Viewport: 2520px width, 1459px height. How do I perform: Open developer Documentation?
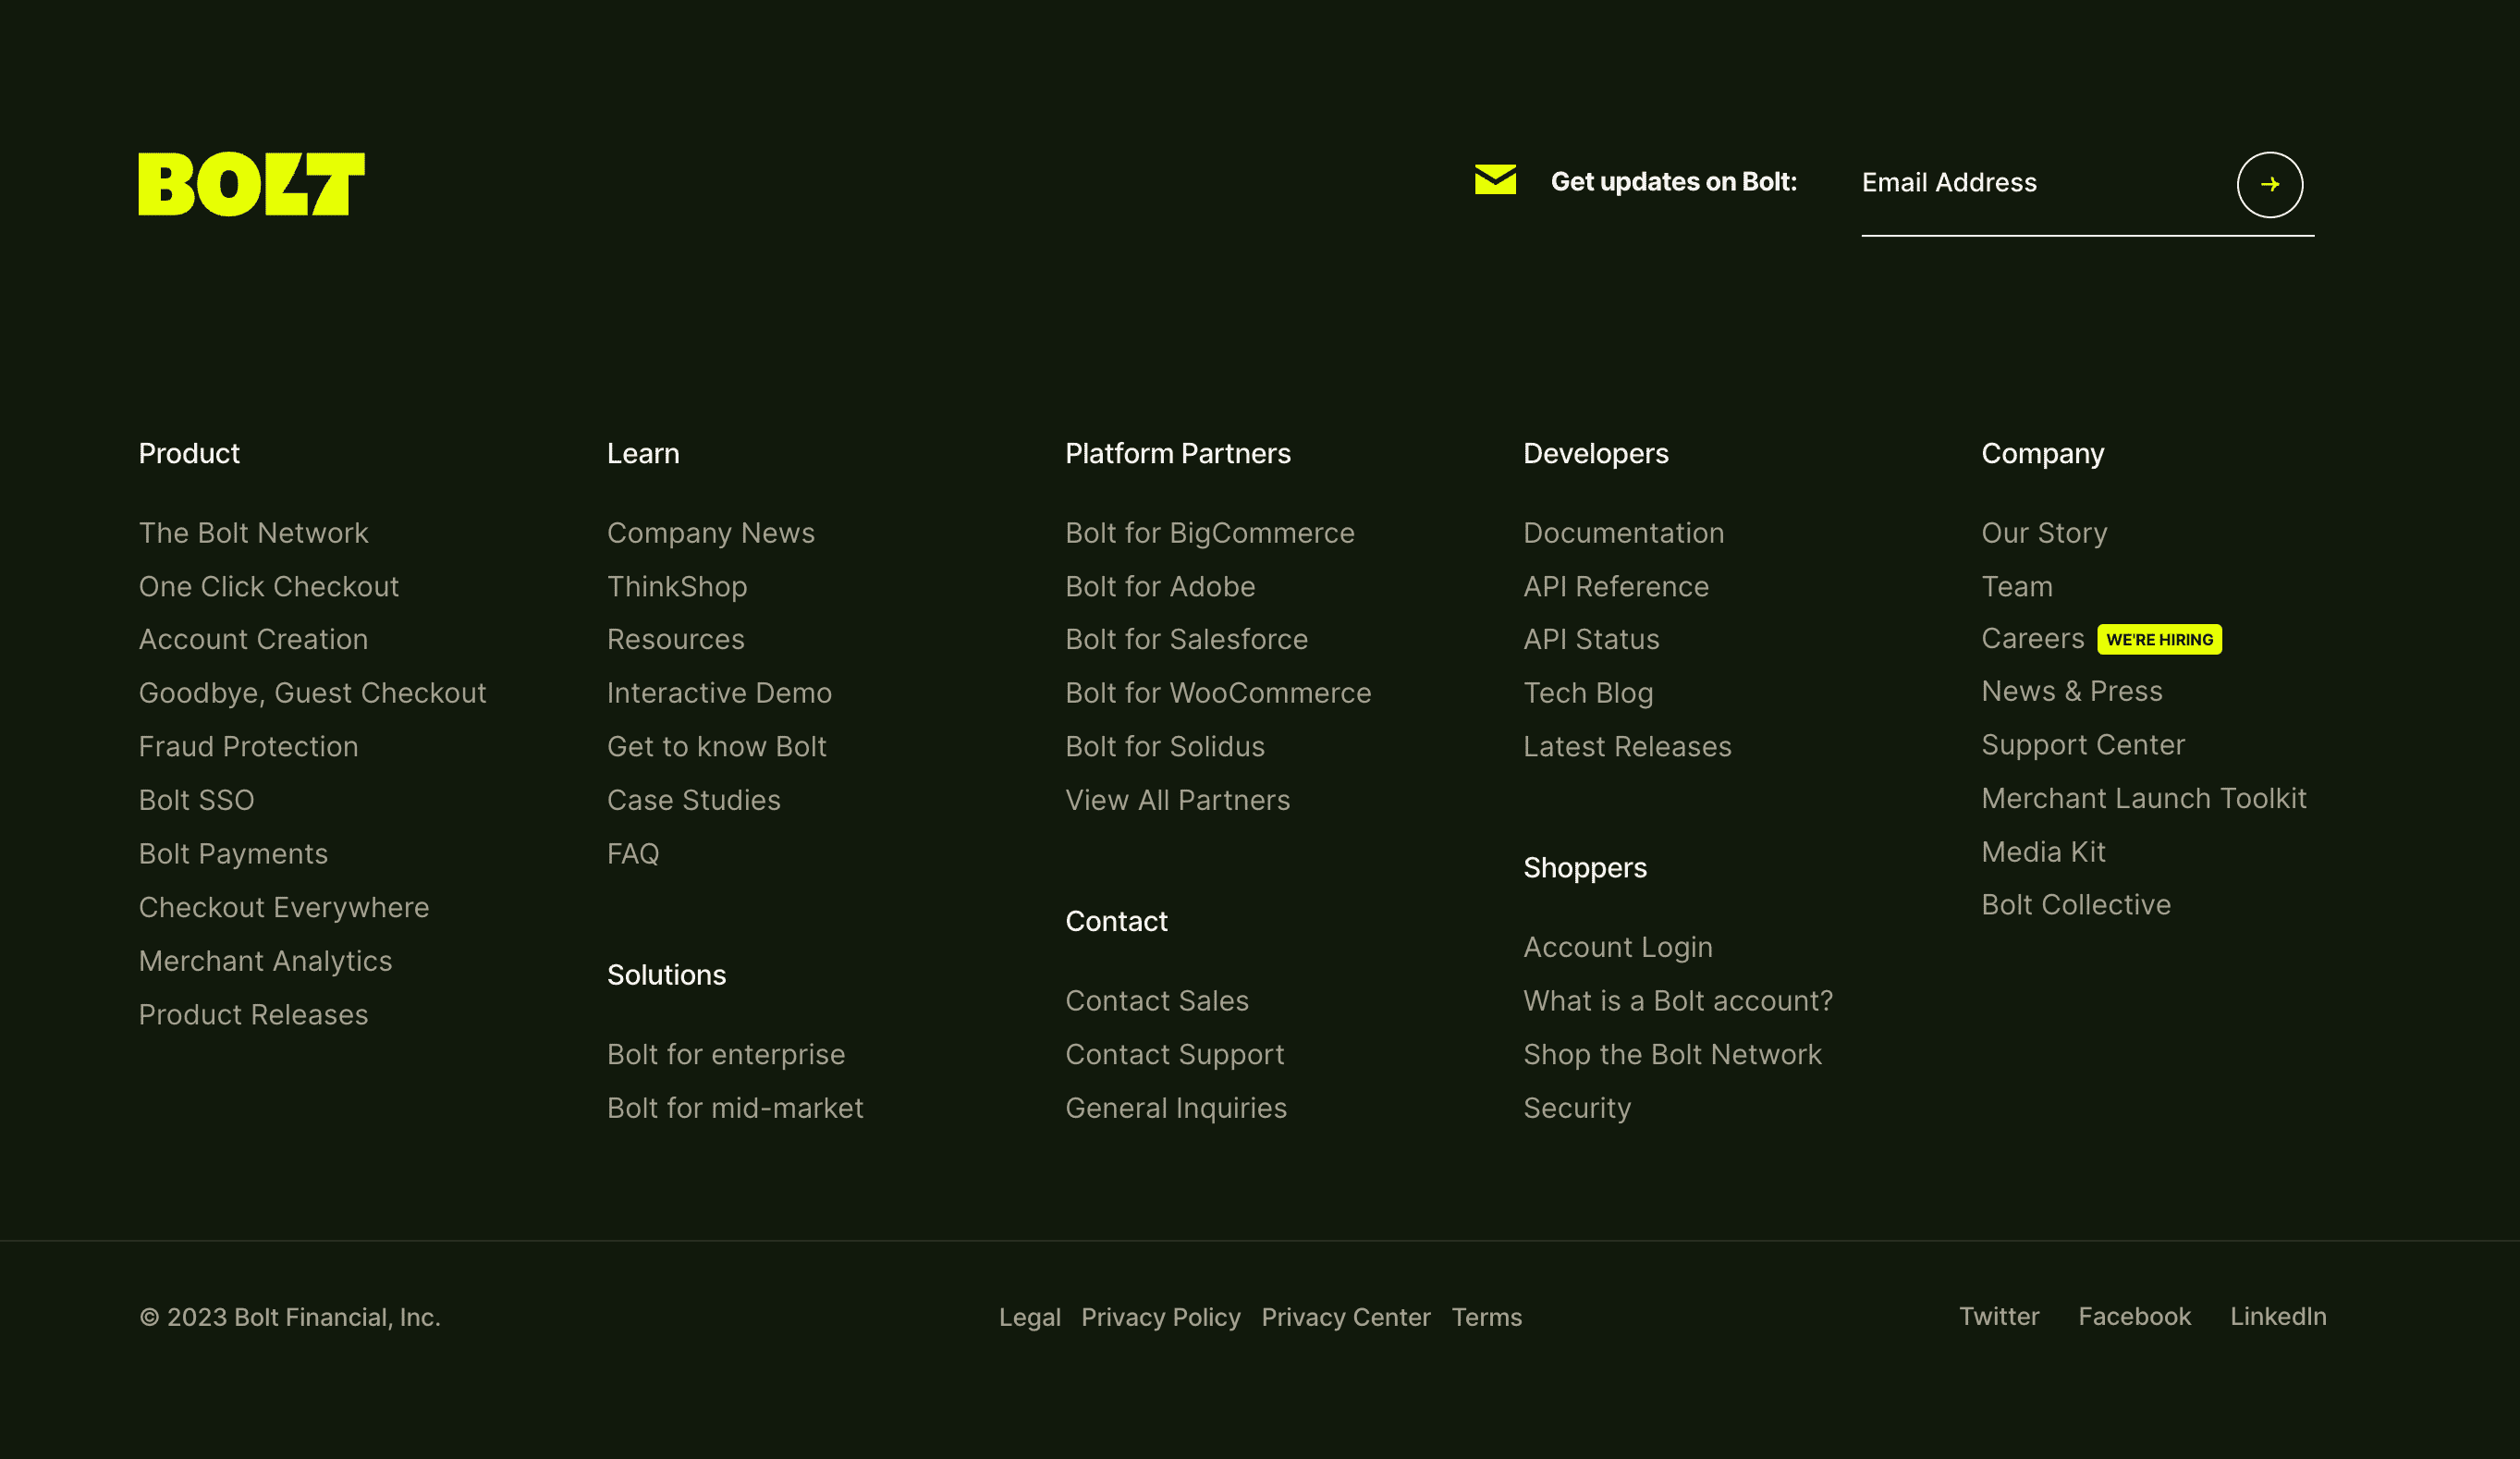(x=1623, y=533)
